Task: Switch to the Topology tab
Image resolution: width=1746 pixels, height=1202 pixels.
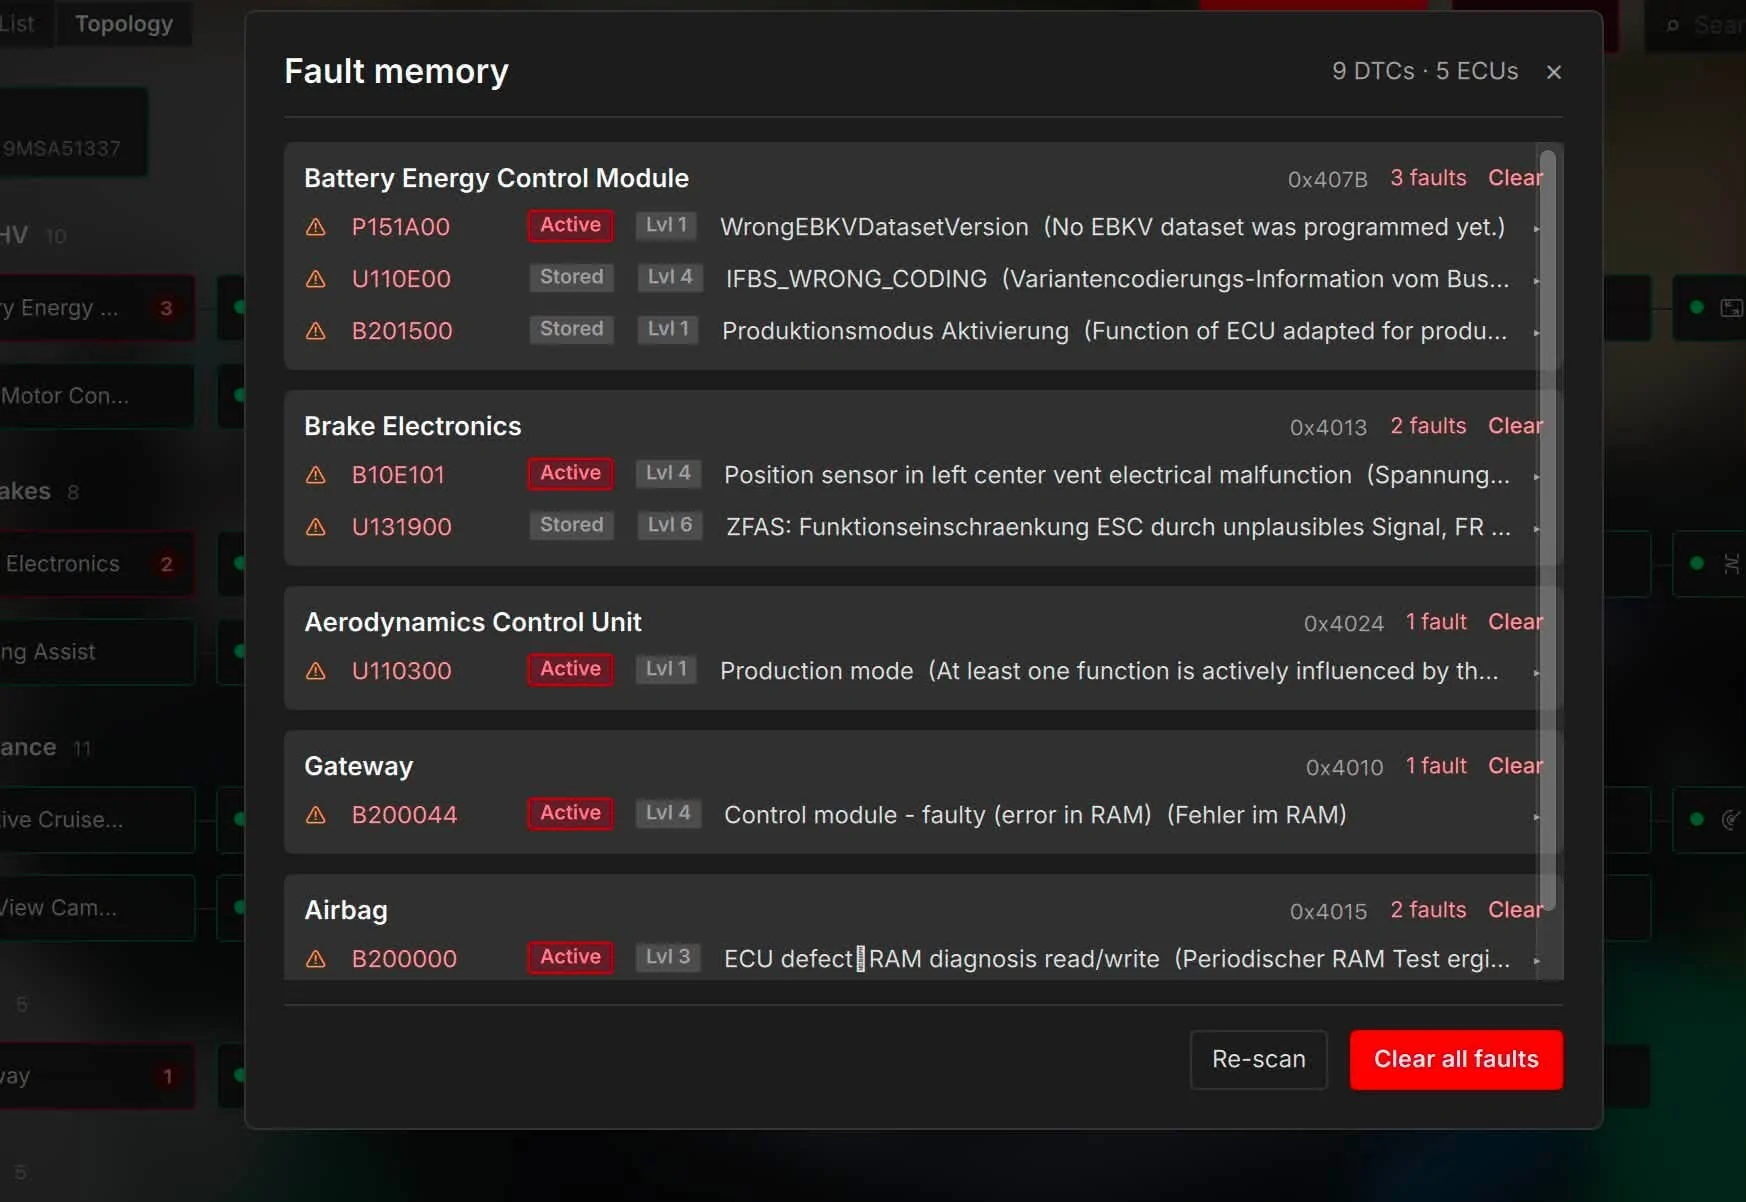Action: coord(124,24)
